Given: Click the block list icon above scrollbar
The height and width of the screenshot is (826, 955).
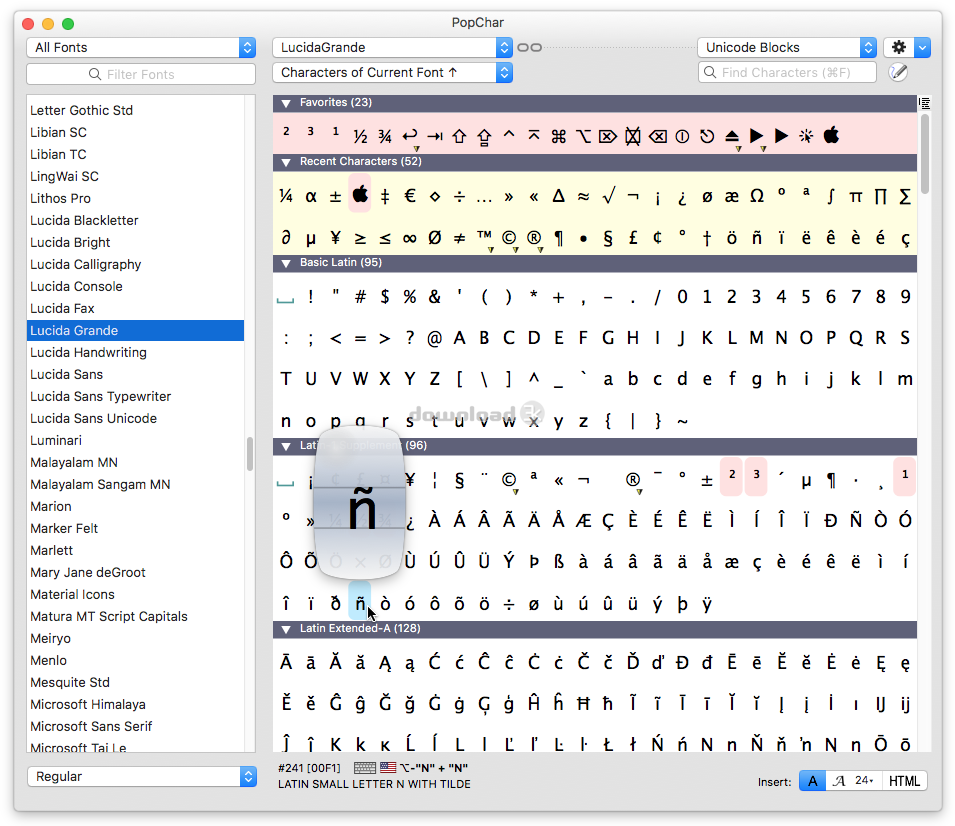Looking at the screenshot, I should pos(925,103).
